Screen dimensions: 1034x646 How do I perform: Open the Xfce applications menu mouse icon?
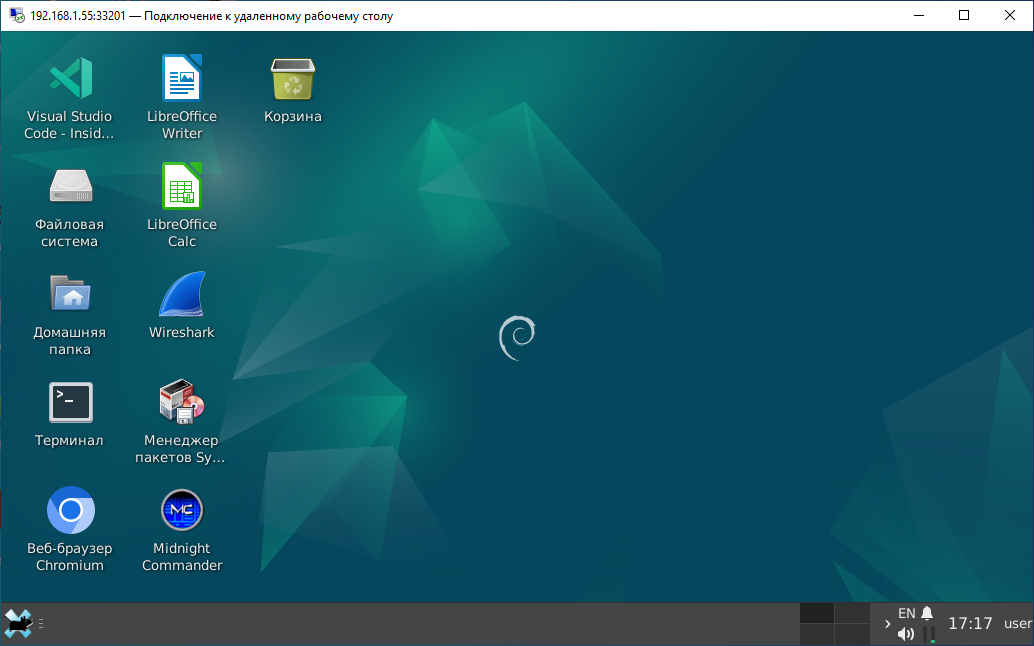(18, 624)
